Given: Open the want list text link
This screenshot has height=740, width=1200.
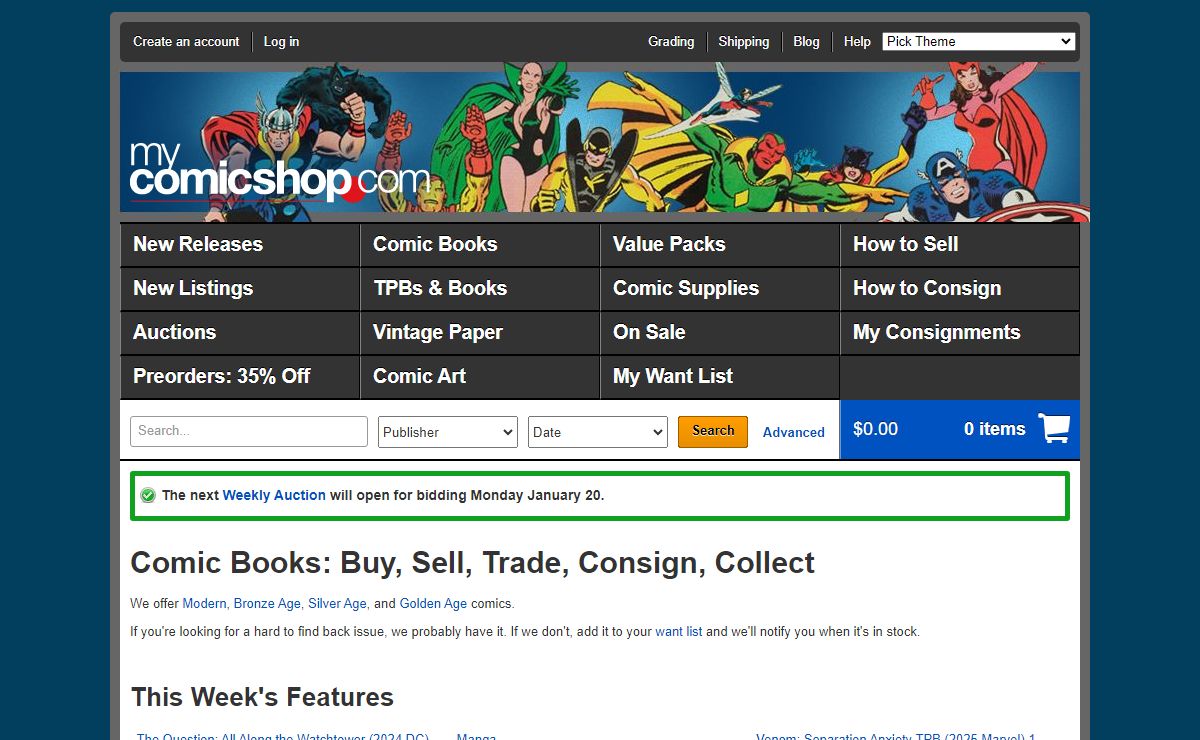Looking at the screenshot, I should pyautogui.click(x=679, y=632).
